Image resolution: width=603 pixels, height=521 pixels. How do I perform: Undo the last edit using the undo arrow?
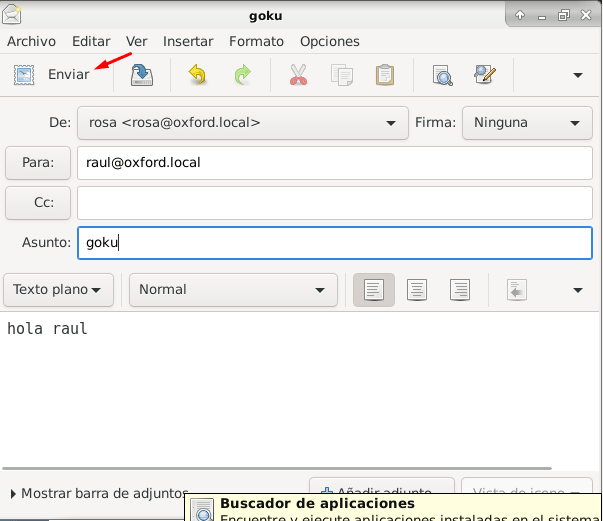click(198, 75)
